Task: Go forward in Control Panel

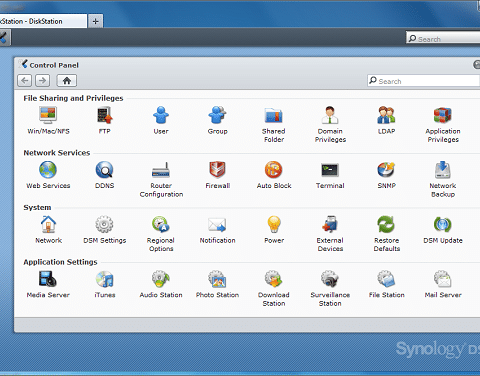Action: (x=42, y=80)
